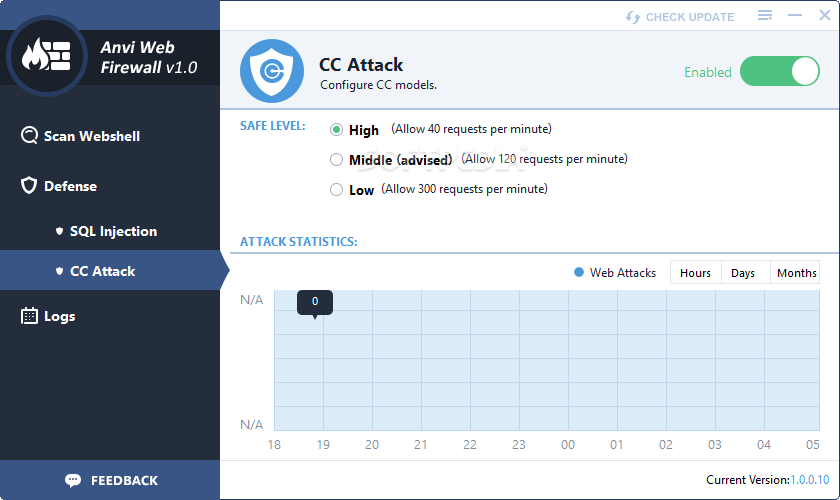Minimize the firewall window
Viewport: 840px width, 500px height.
(795, 16)
